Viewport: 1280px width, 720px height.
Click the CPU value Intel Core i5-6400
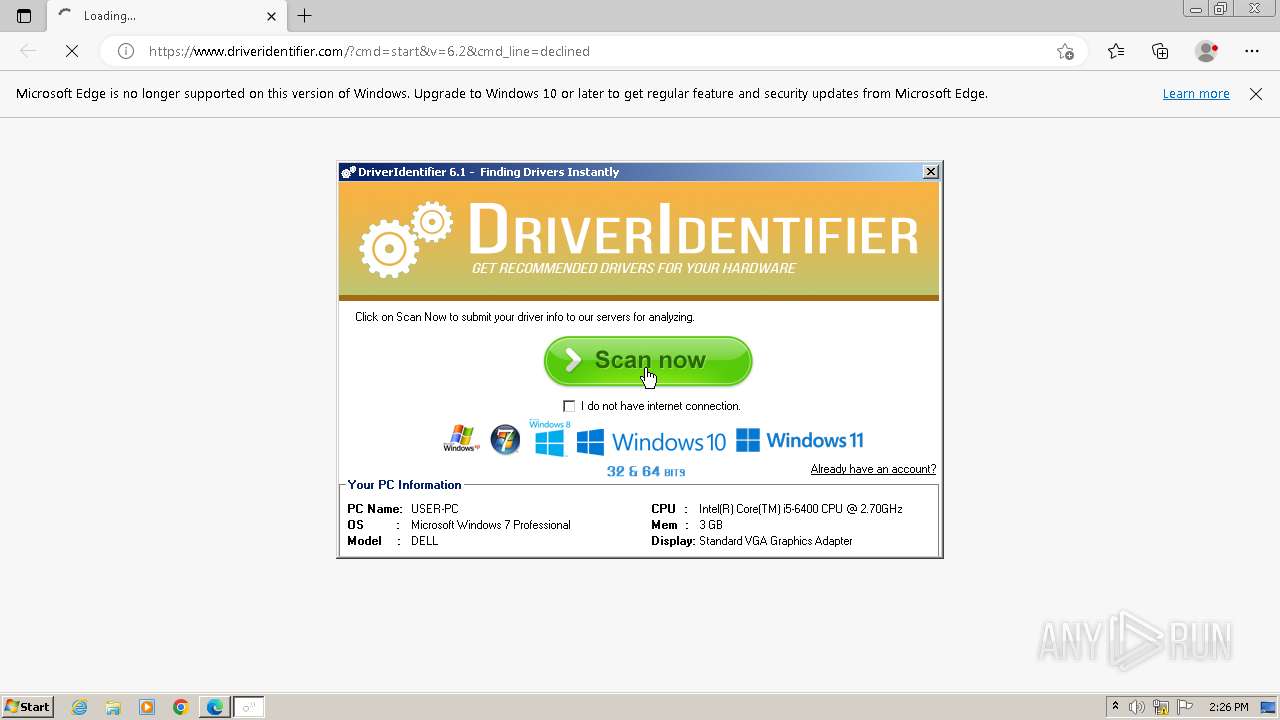point(800,509)
